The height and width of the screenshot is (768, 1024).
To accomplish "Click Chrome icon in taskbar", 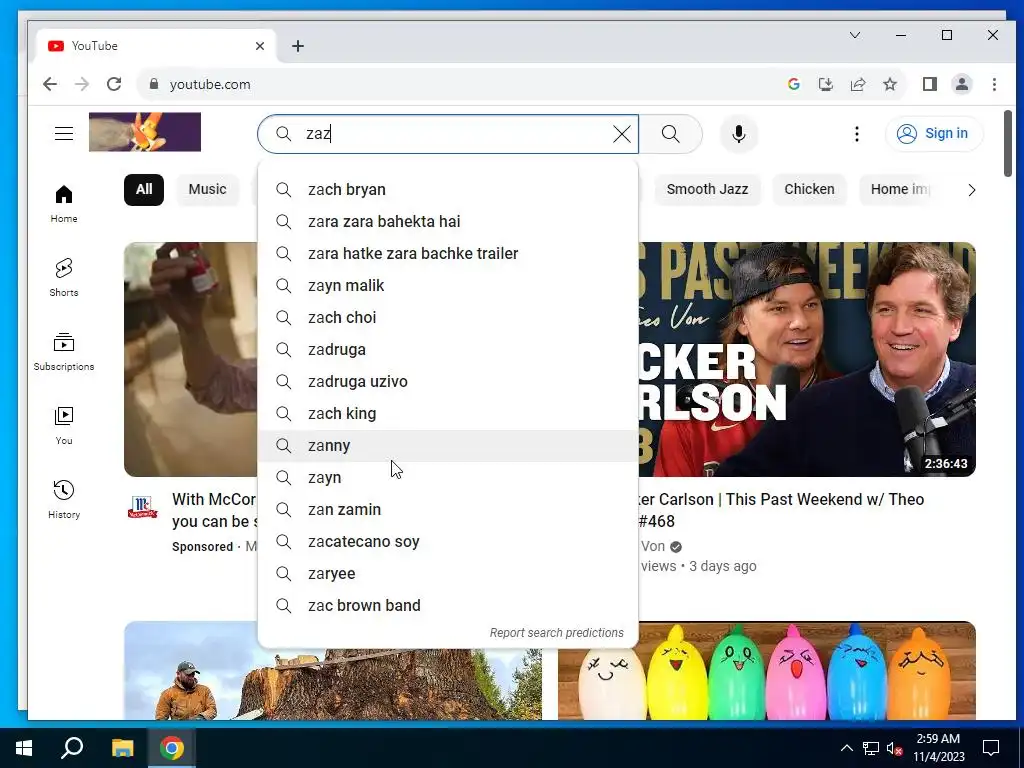I will point(172,748).
